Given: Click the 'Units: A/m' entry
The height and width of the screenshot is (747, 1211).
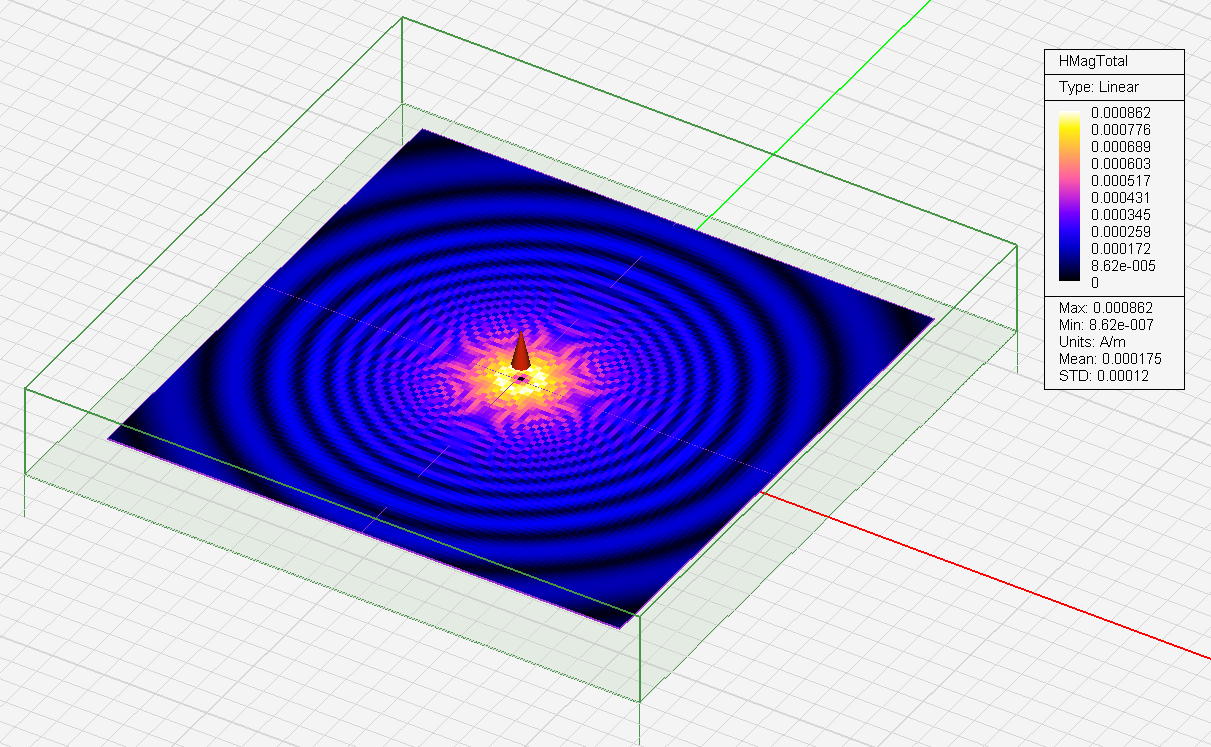Looking at the screenshot, I should click(1091, 341).
